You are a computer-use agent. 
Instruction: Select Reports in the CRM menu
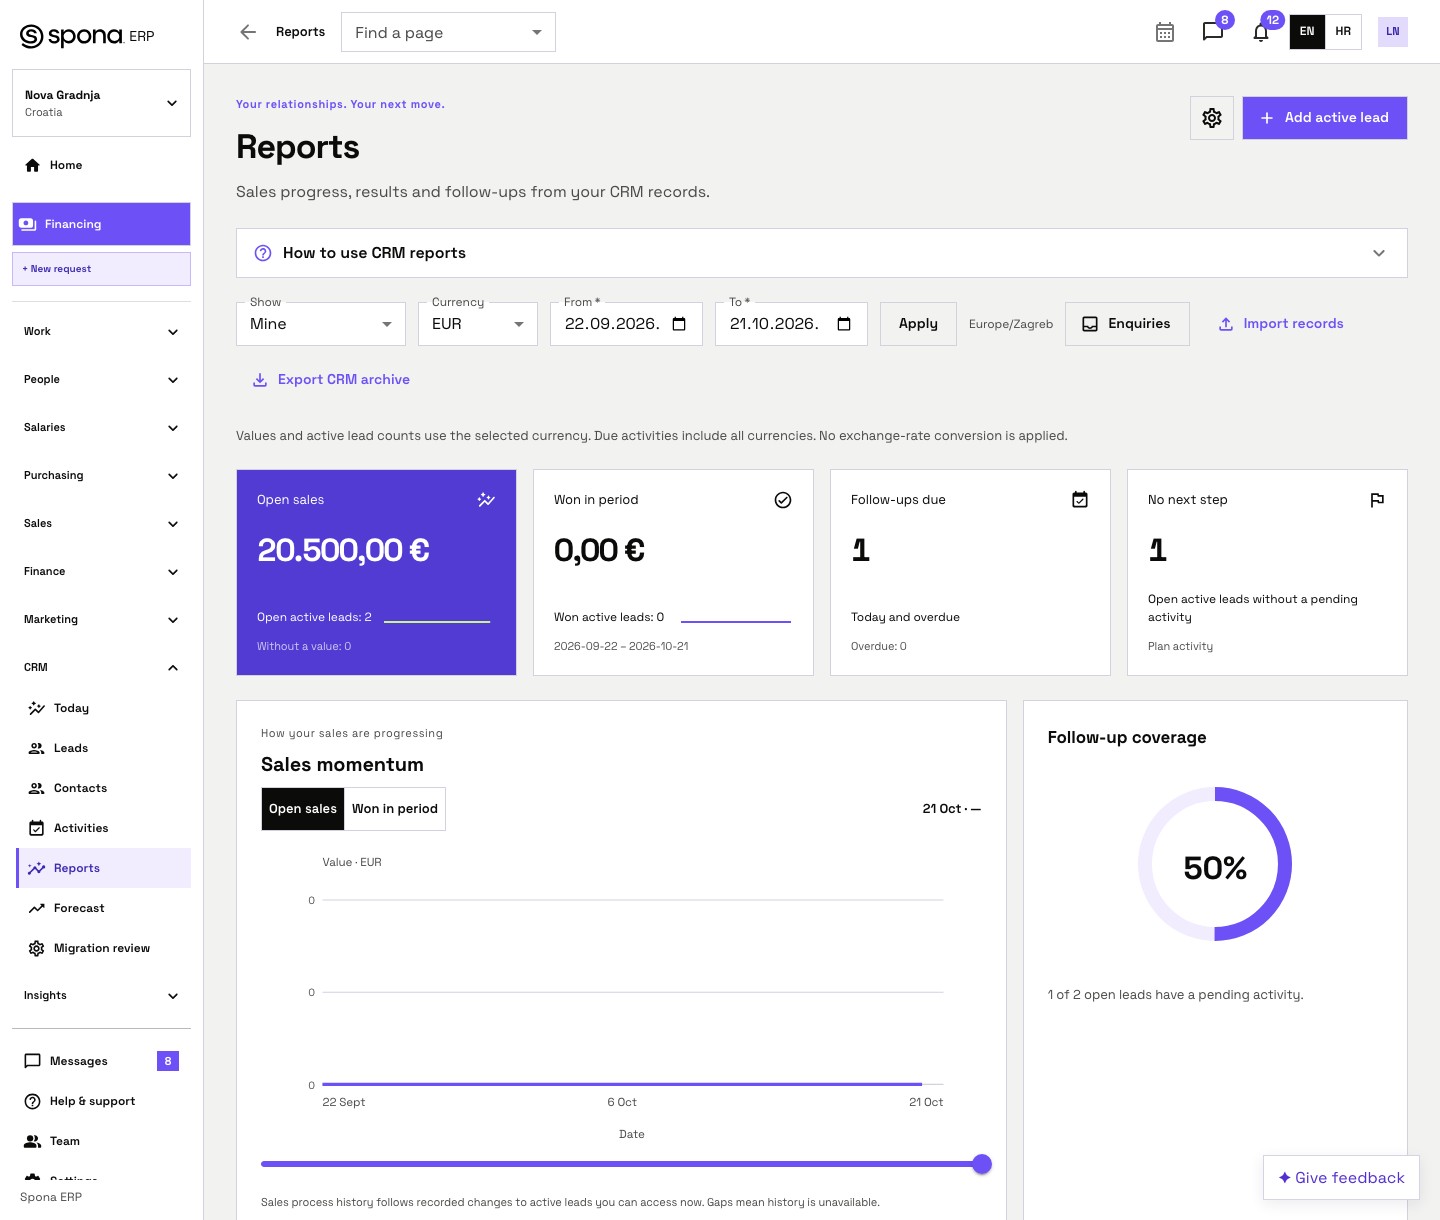[104, 868]
